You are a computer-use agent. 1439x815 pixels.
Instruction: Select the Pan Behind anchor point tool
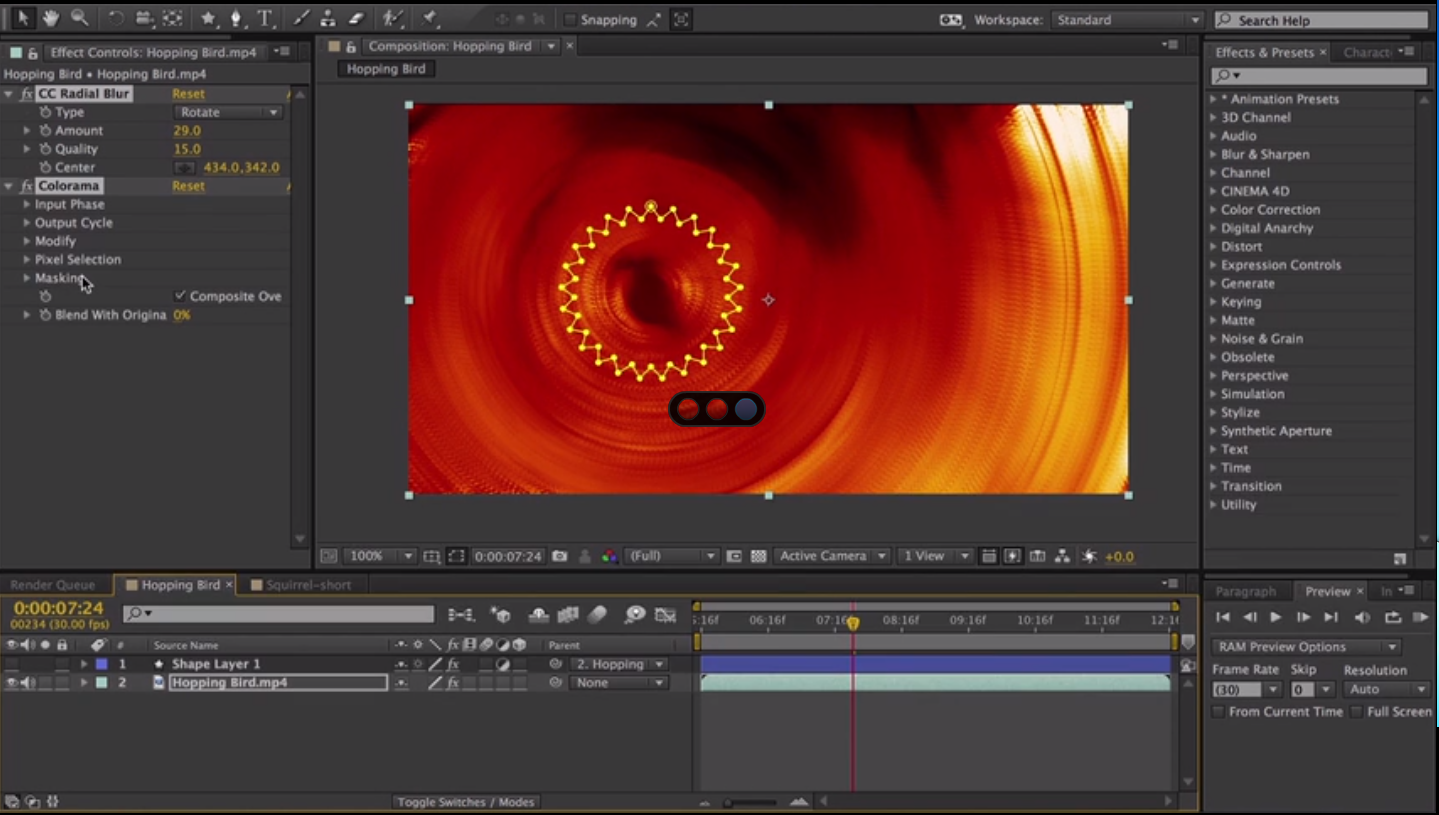(x=173, y=18)
